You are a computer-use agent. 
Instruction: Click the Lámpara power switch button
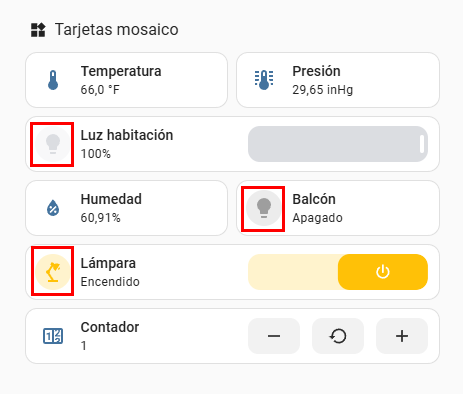point(383,272)
